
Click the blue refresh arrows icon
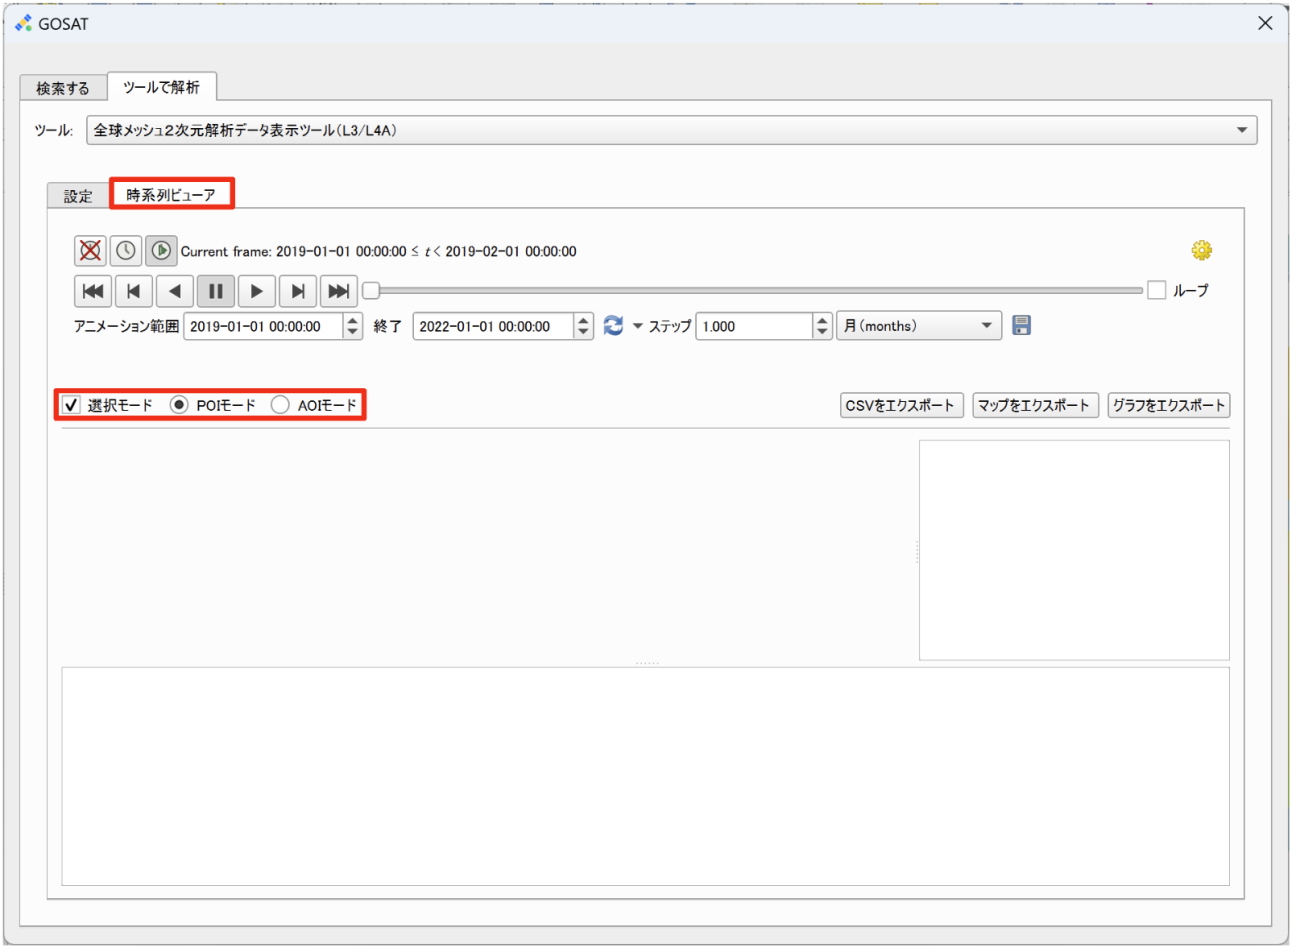pyautogui.click(x=613, y=325)
